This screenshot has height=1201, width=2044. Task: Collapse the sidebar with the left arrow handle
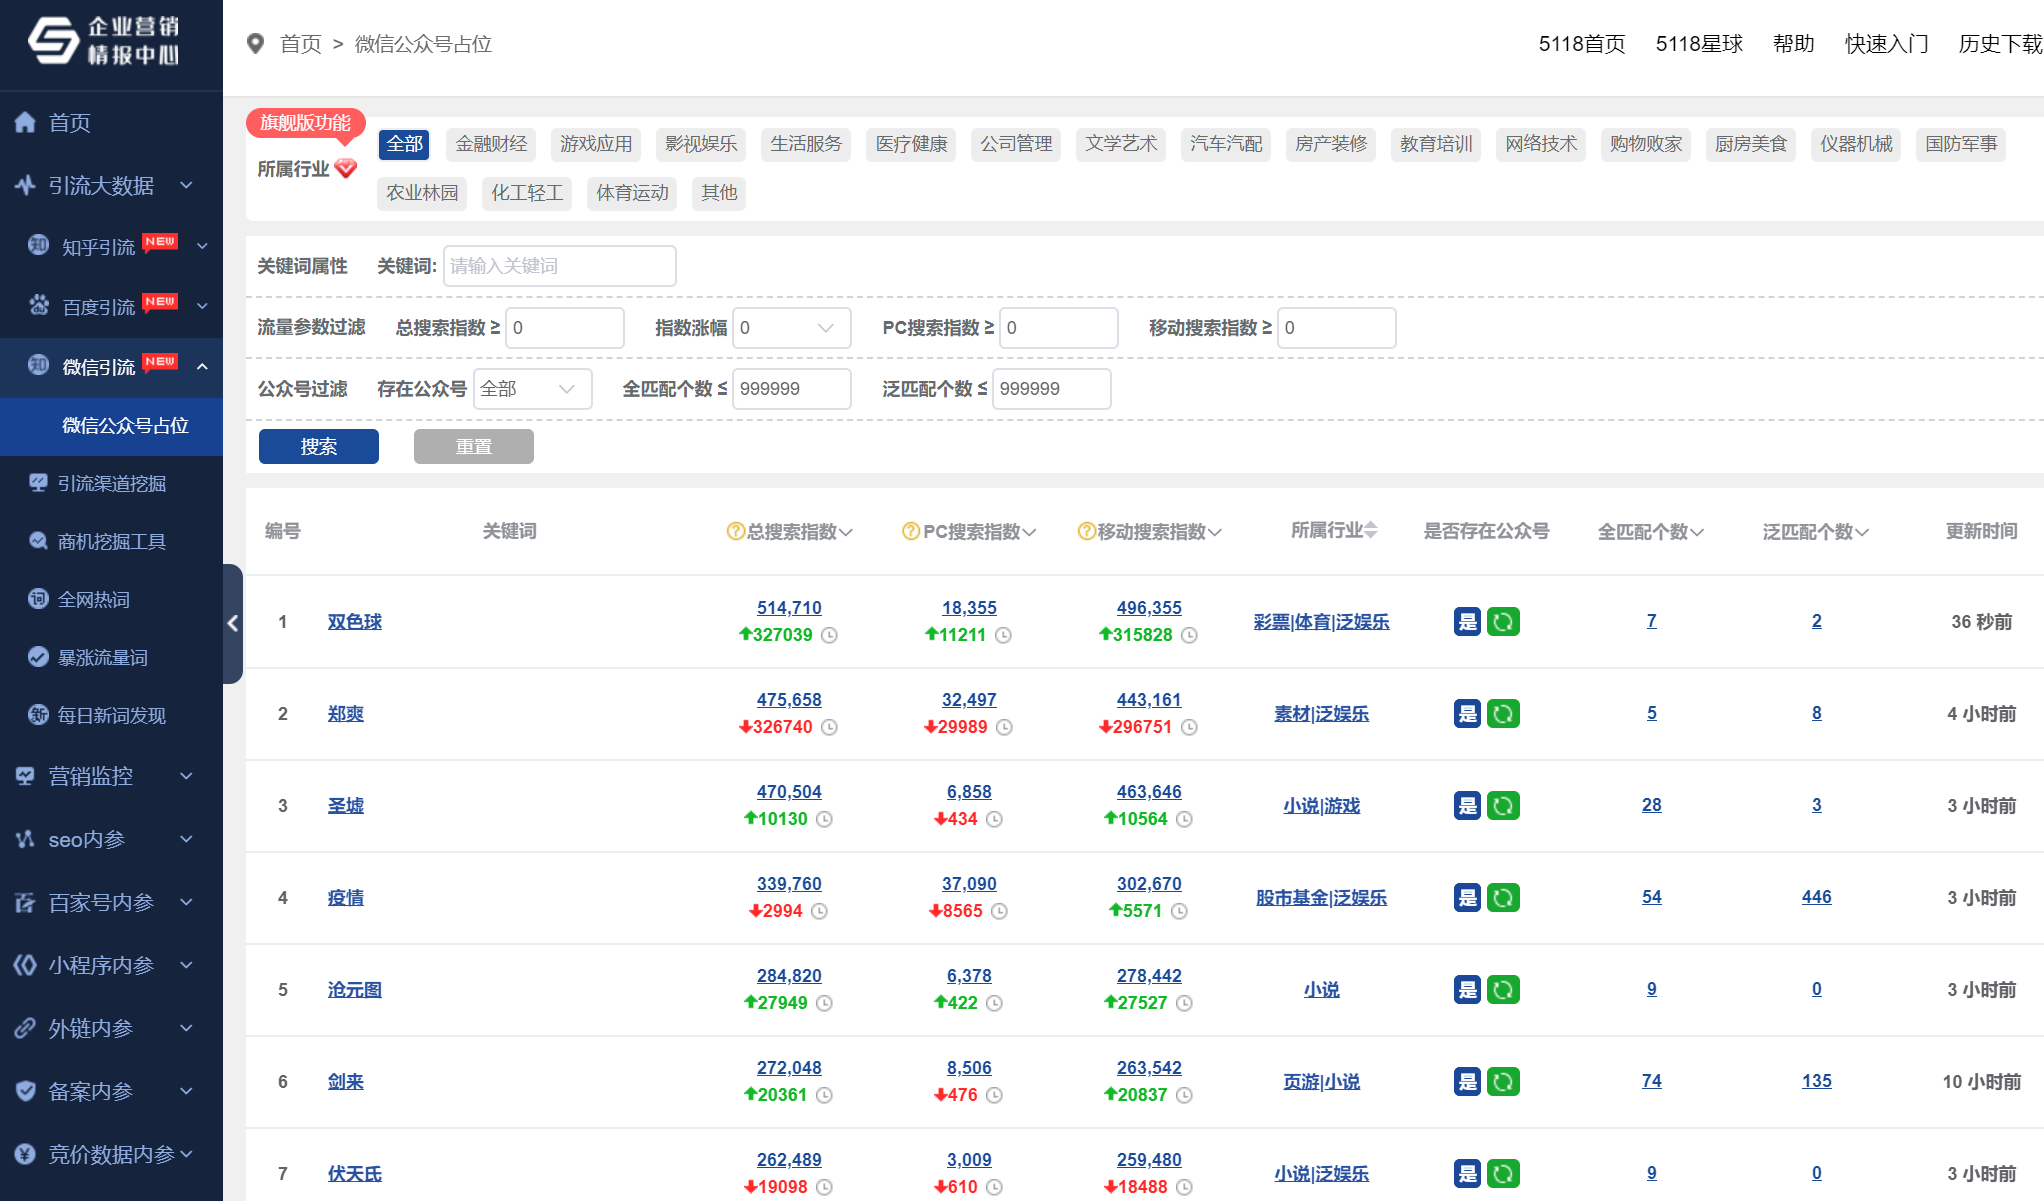tap(234, 624)
